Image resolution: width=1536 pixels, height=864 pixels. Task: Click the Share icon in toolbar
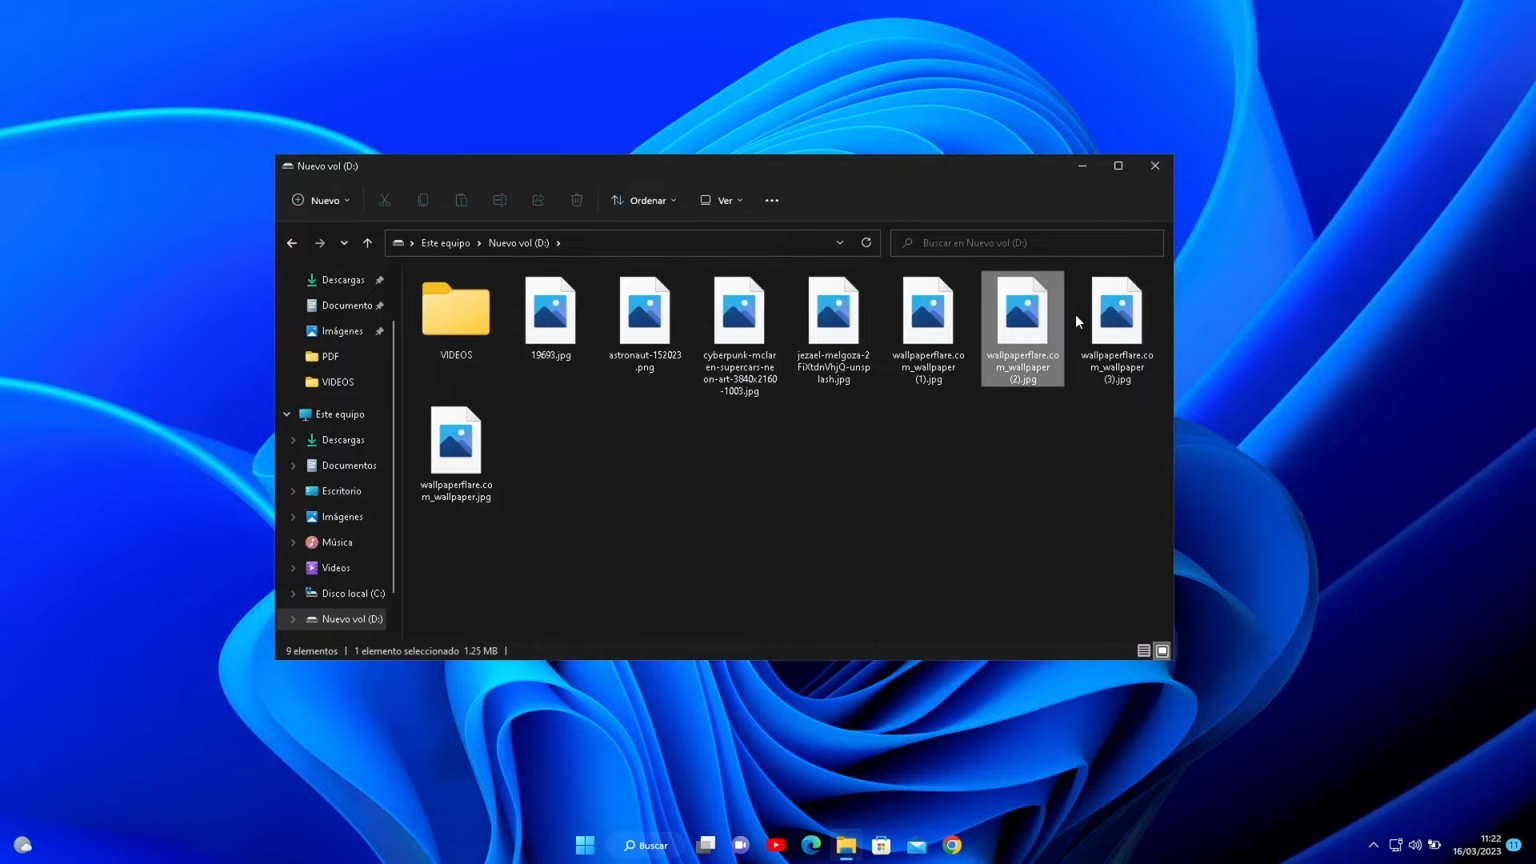(538, 200)
